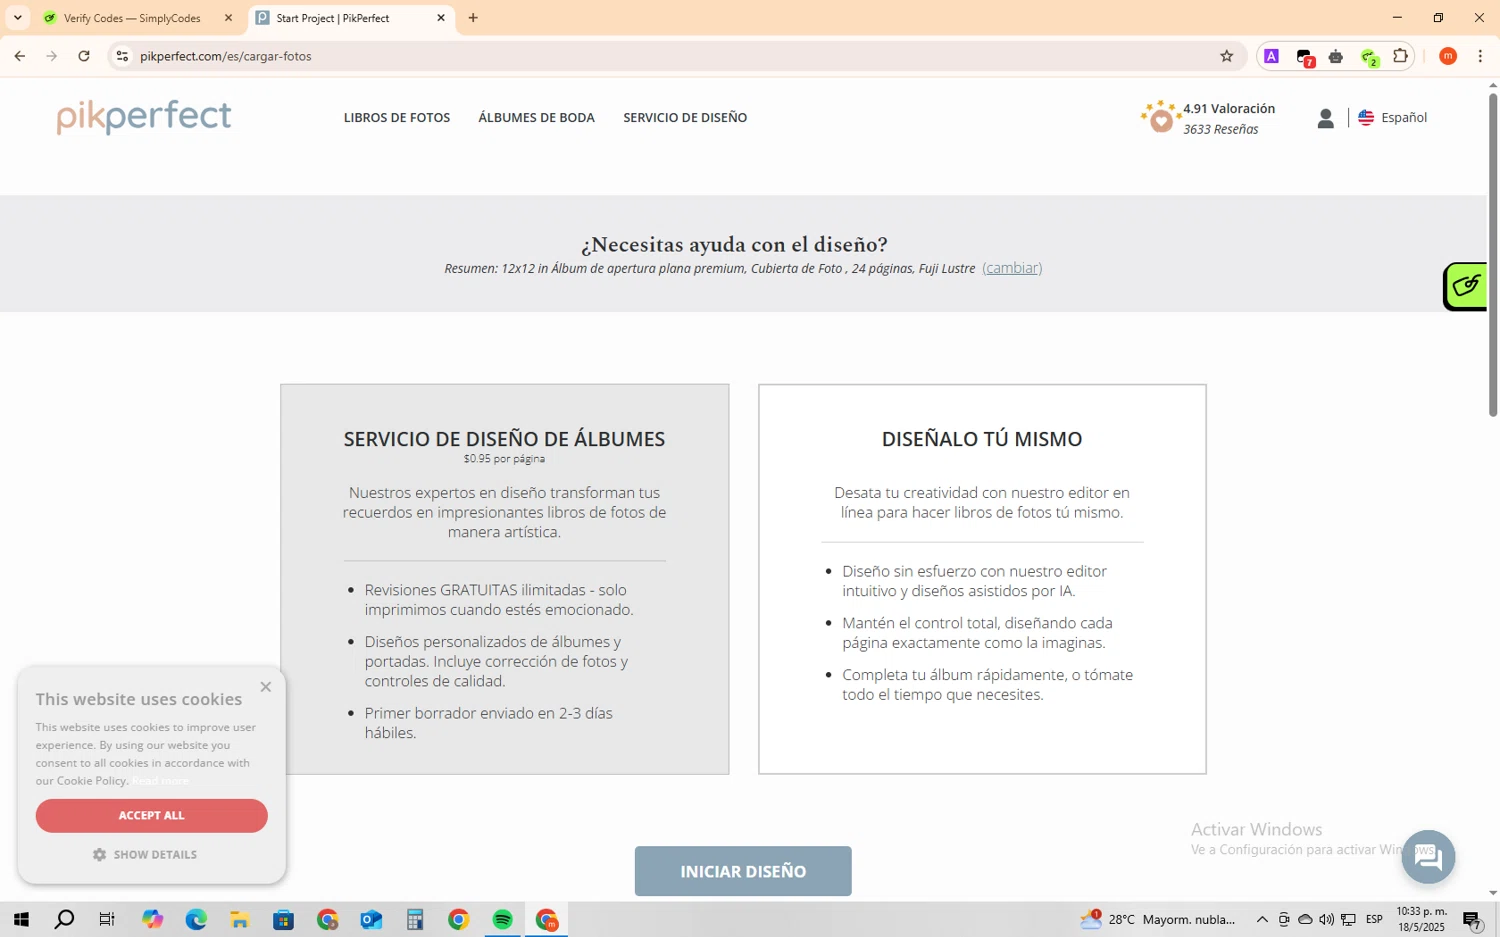
Task: Open the SERVICIO DE DISEÑO menu
Action: click(685, 118)
